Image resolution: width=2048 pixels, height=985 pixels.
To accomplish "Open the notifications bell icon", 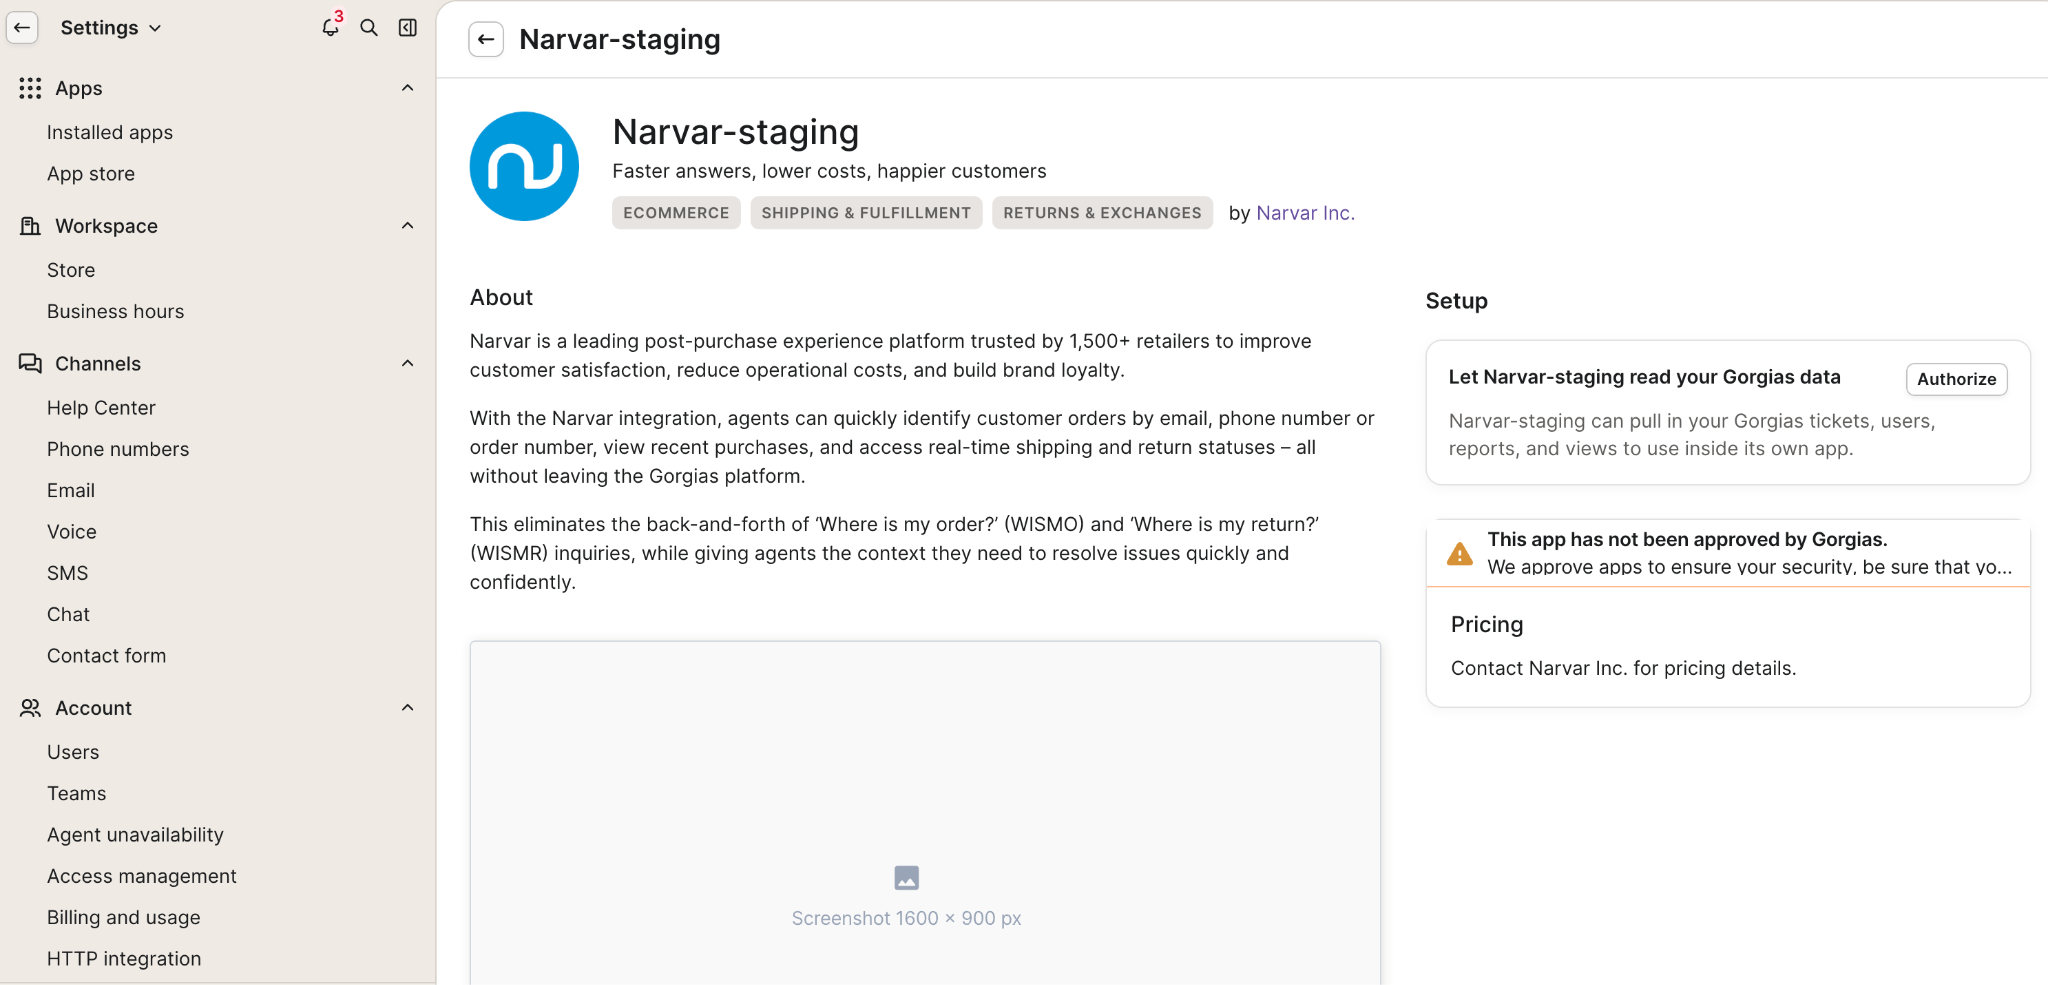I will [x=330, y=27].
